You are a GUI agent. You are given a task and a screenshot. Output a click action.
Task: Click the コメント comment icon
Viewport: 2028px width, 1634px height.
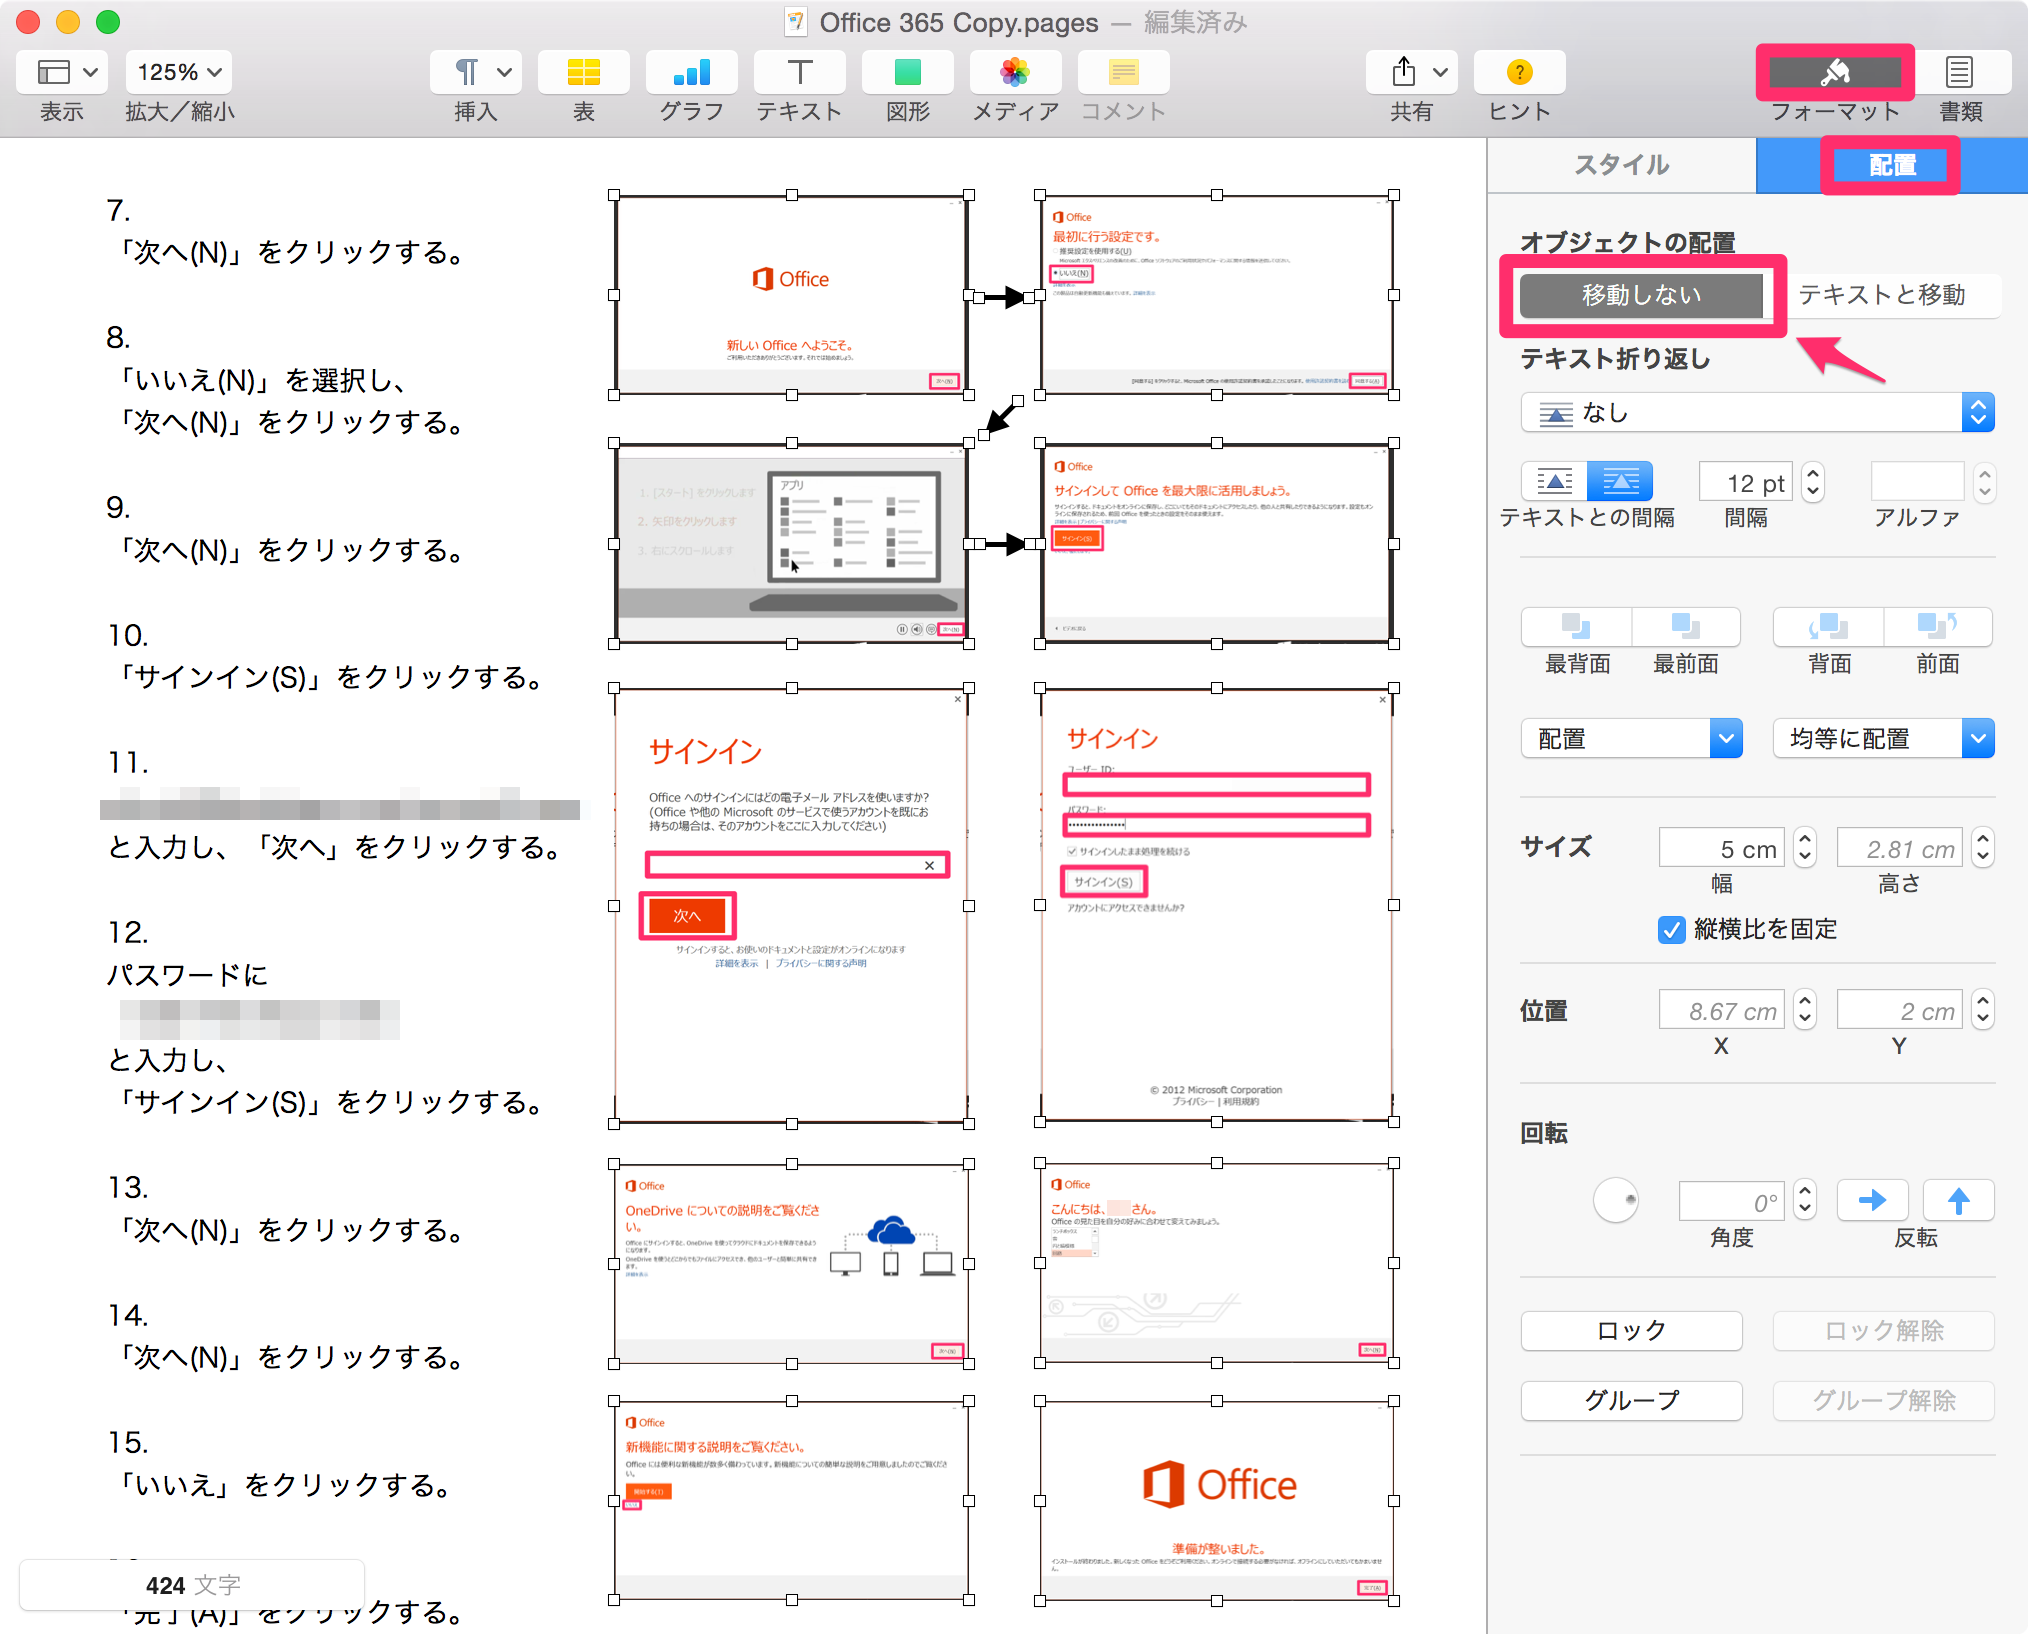coord(1124,72)
